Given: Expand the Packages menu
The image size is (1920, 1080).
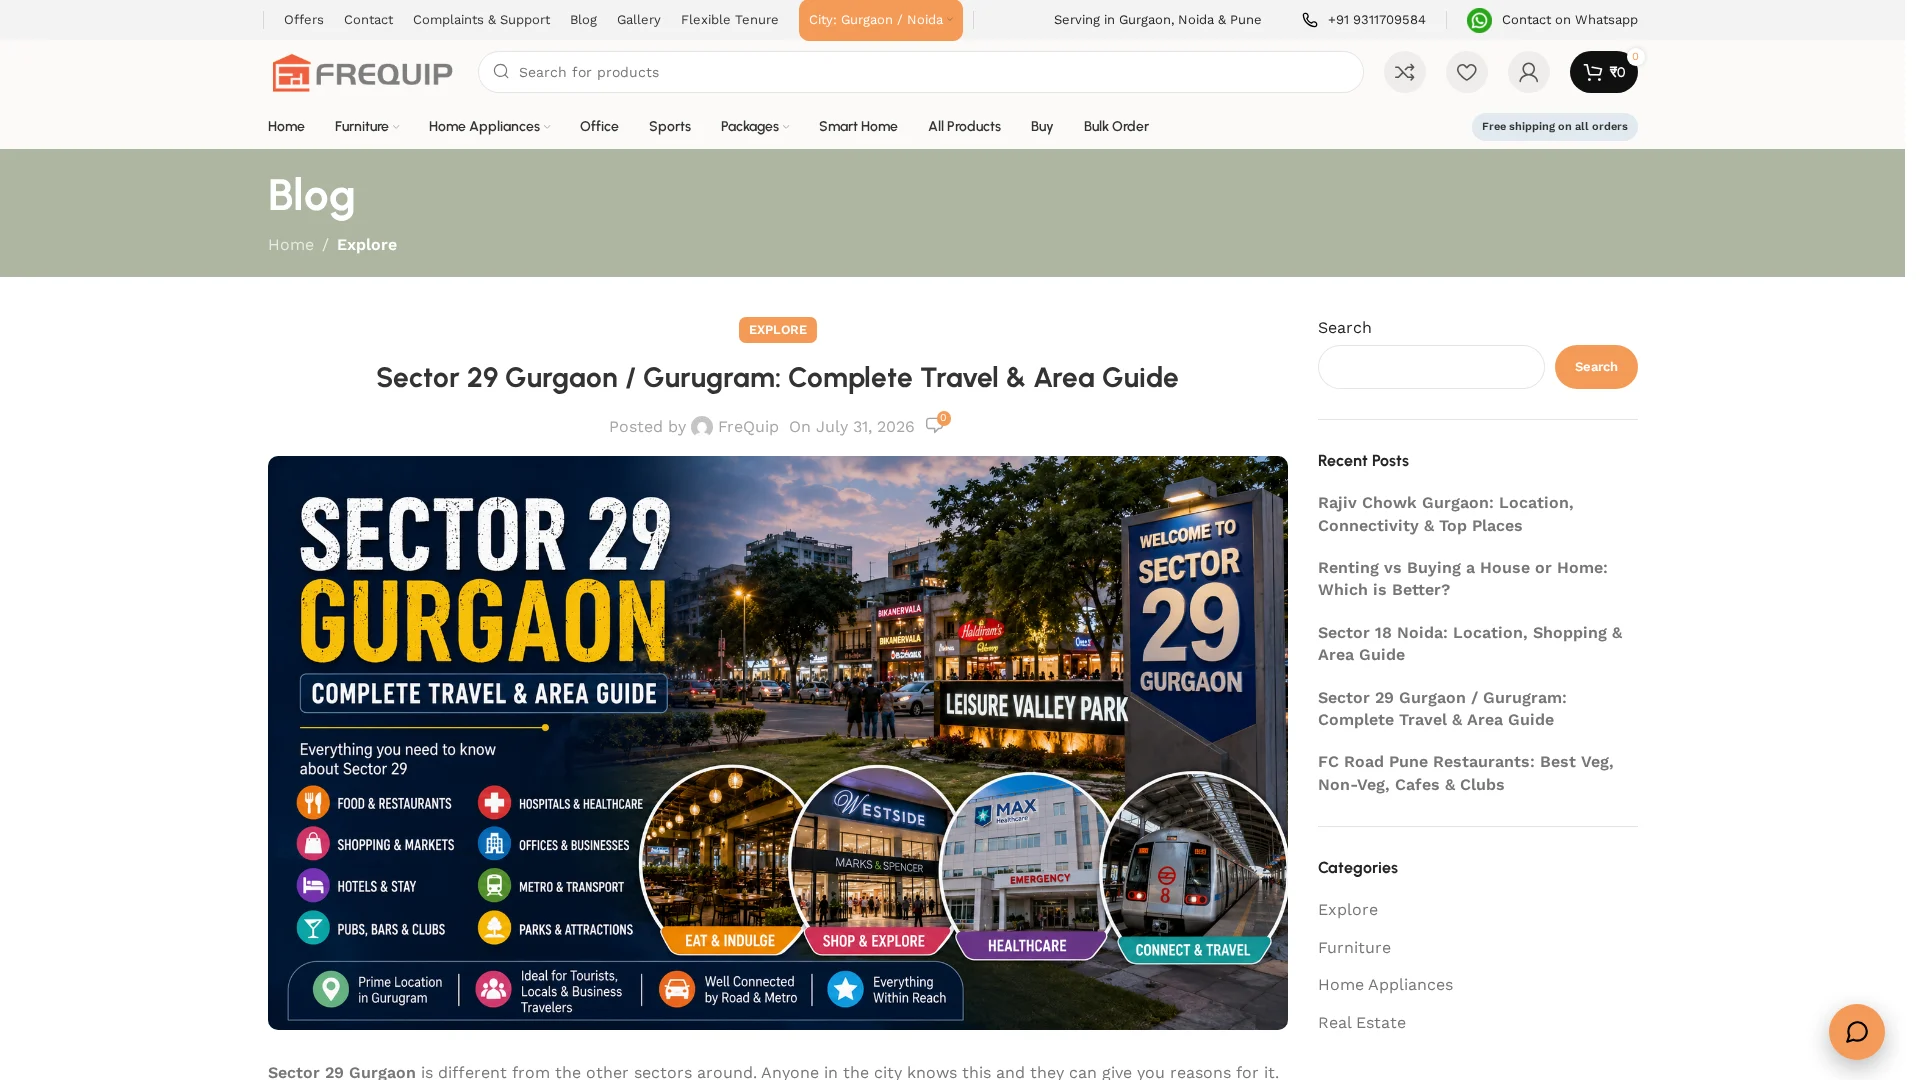Looking at the screenshot, I should [754, 126].
